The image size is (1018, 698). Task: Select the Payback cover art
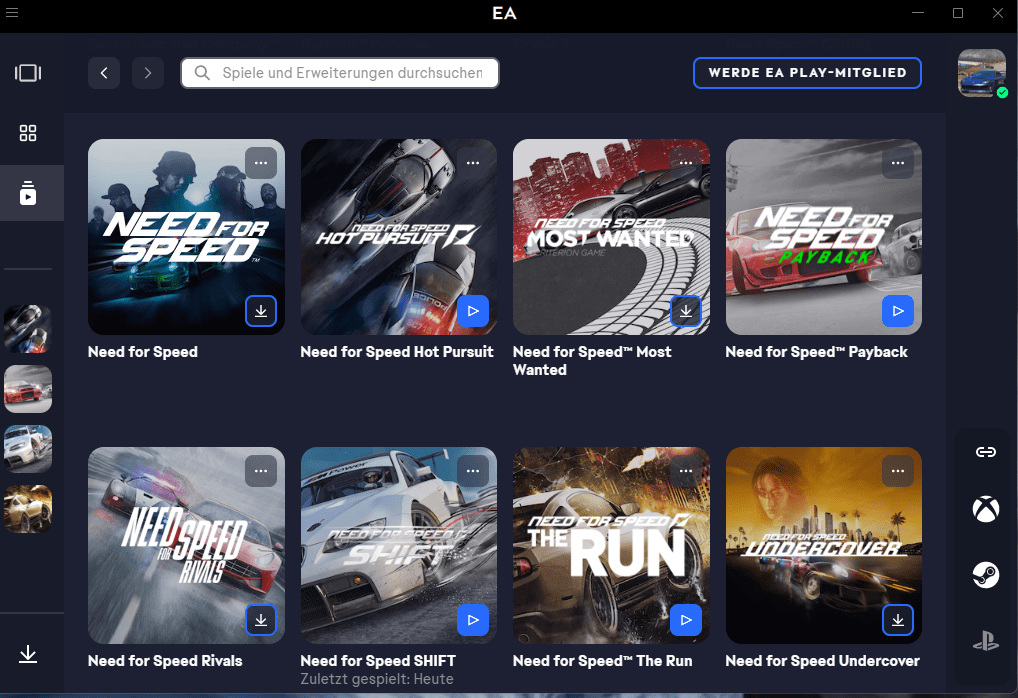coord(823,237)
